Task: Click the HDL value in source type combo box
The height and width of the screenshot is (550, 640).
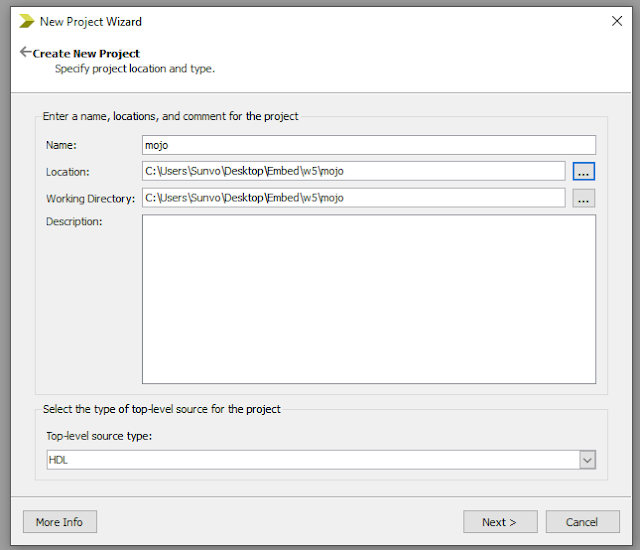Action: coord(58,460)
